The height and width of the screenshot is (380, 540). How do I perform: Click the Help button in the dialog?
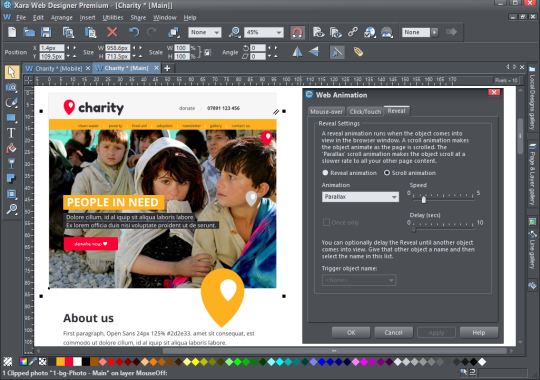tap(479, 332)
